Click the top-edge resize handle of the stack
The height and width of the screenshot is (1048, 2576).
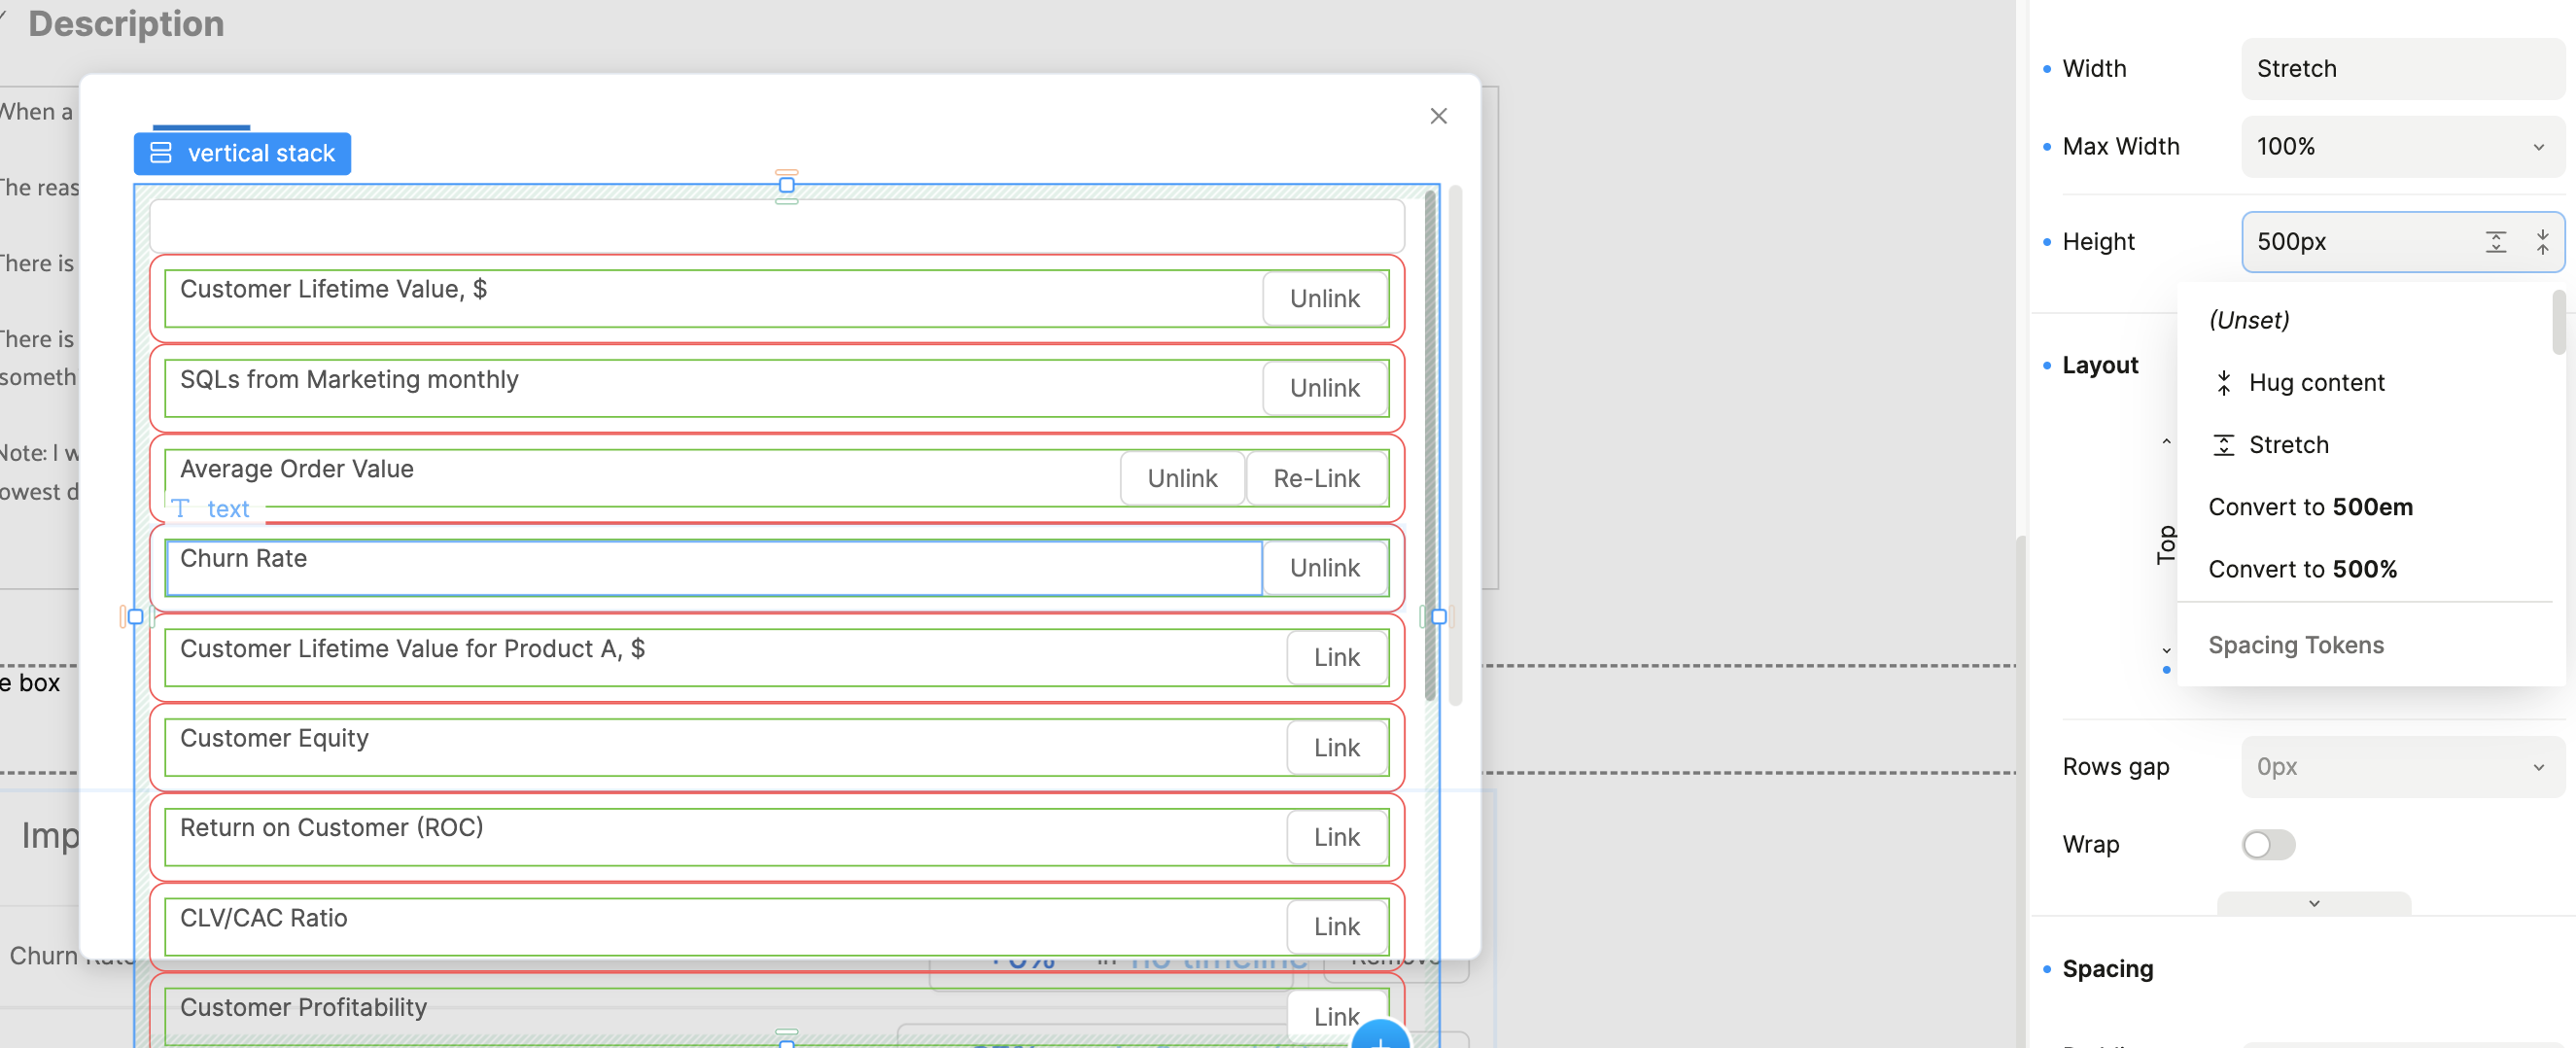787,185
